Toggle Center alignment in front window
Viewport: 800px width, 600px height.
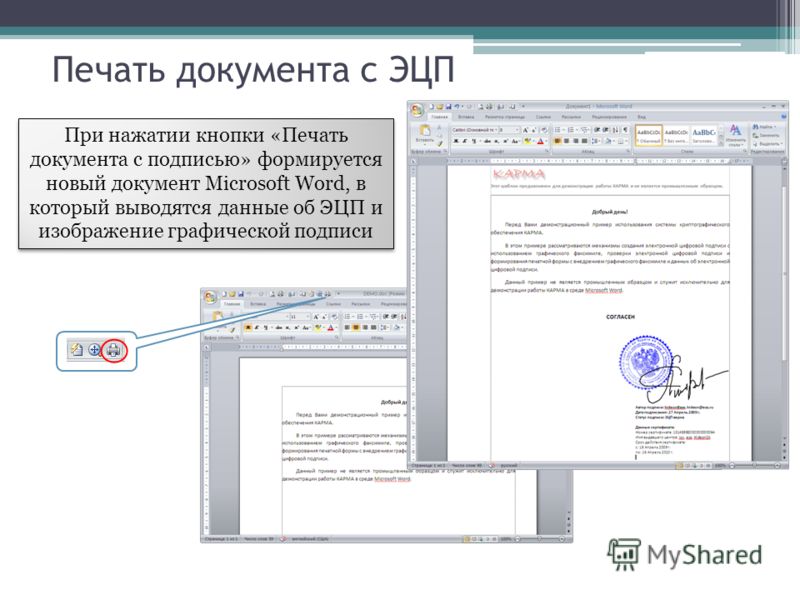coord(566,141)
